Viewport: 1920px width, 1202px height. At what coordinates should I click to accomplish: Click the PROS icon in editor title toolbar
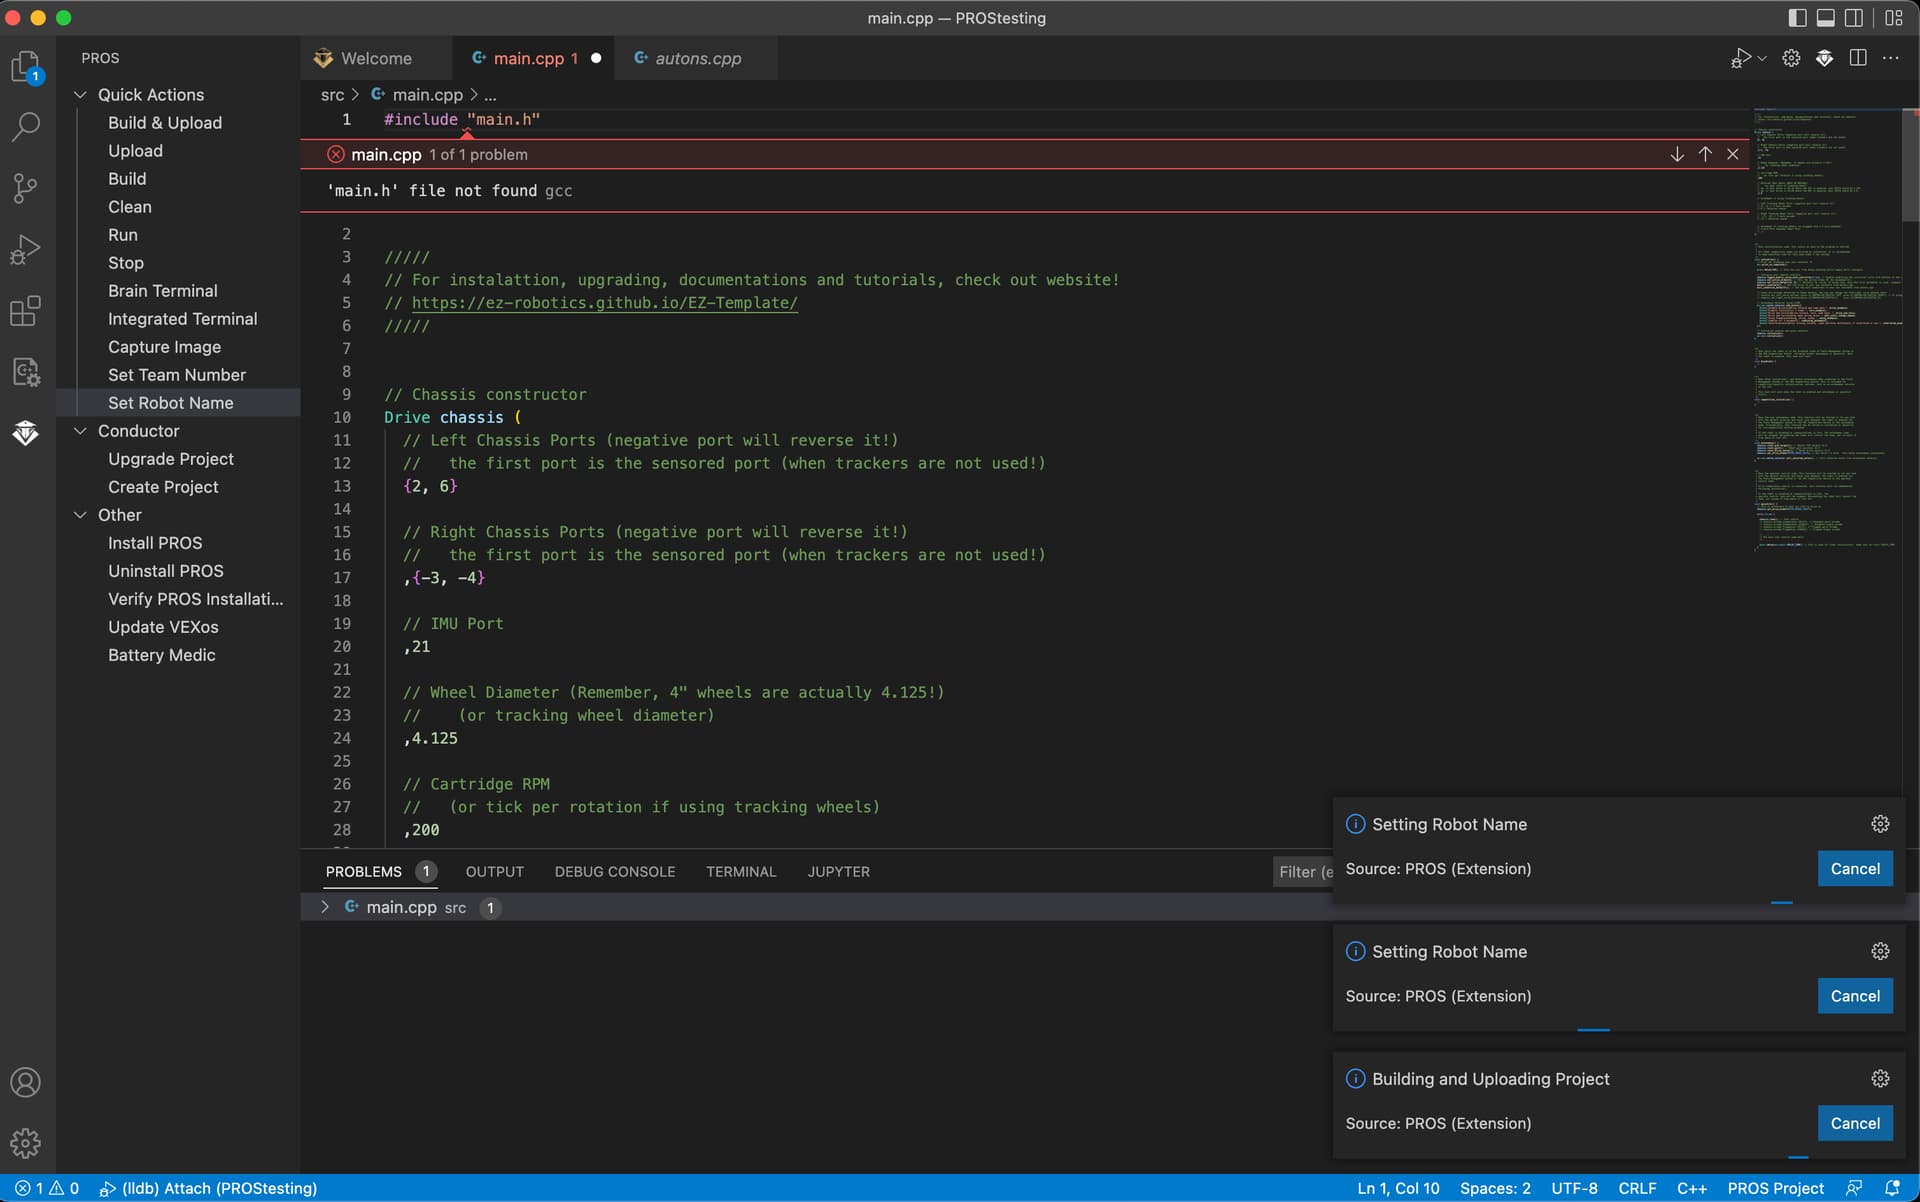(1825, 58)
